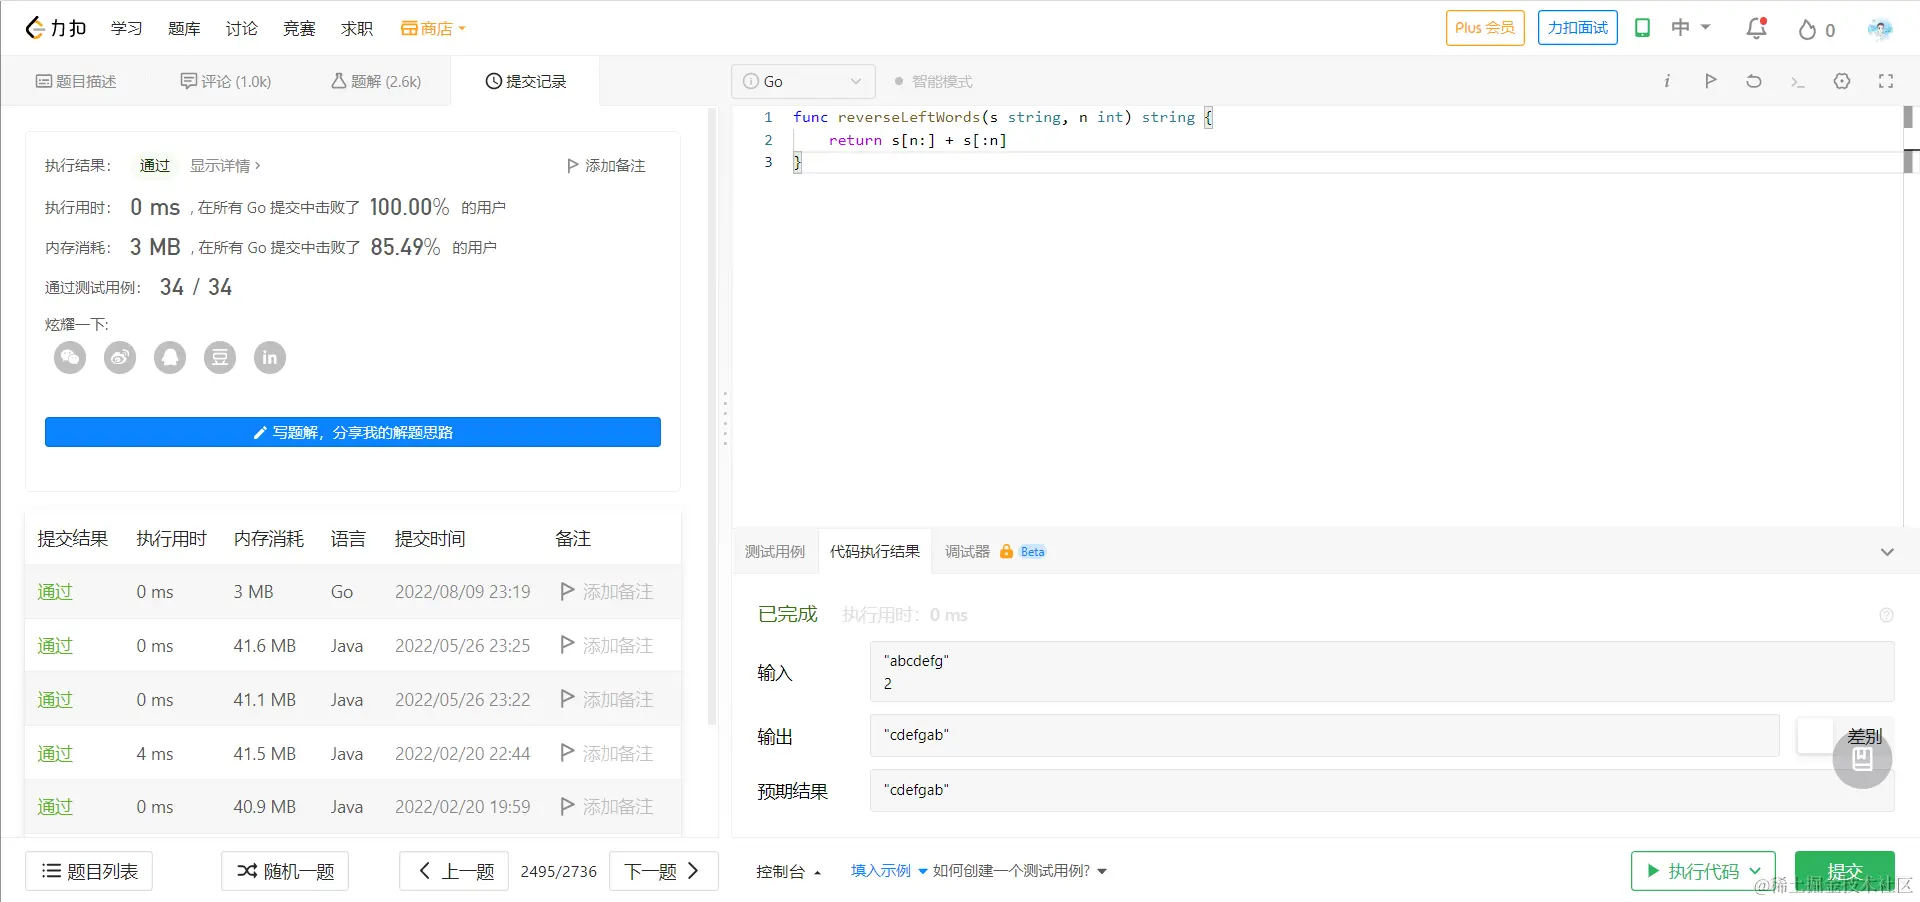Open editor settings gear
The image size is (1920, 902).
[x=1842, y=81]
